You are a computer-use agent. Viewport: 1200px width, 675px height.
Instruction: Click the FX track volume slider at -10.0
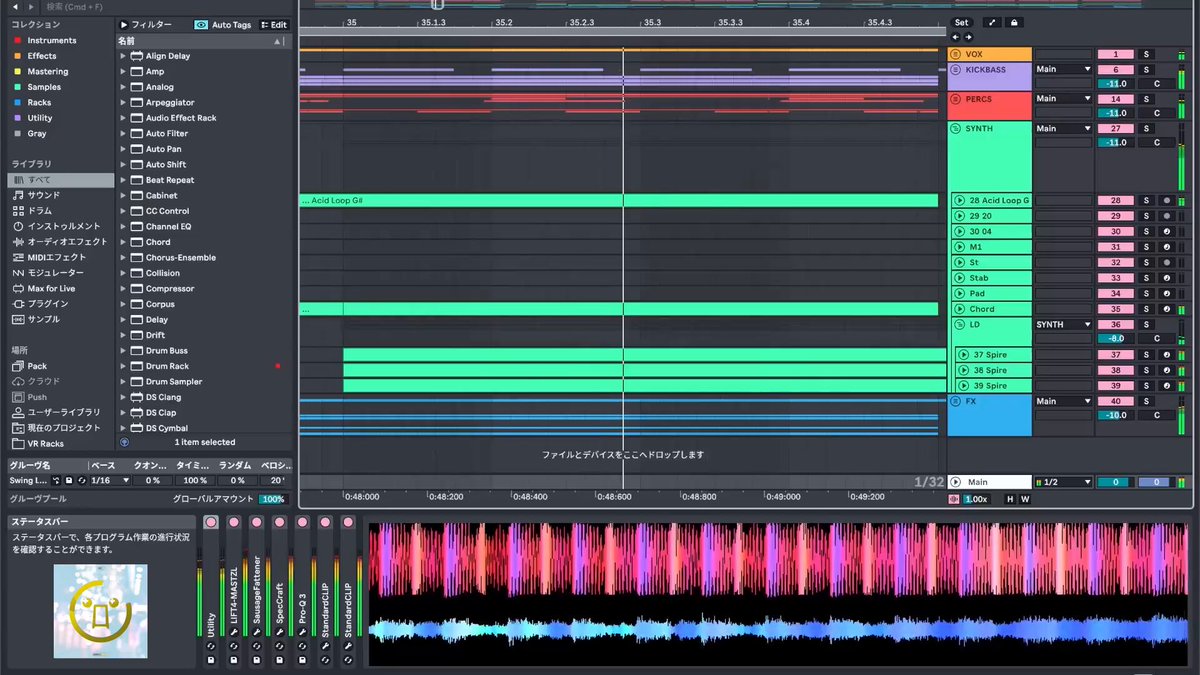point(1115,415)
